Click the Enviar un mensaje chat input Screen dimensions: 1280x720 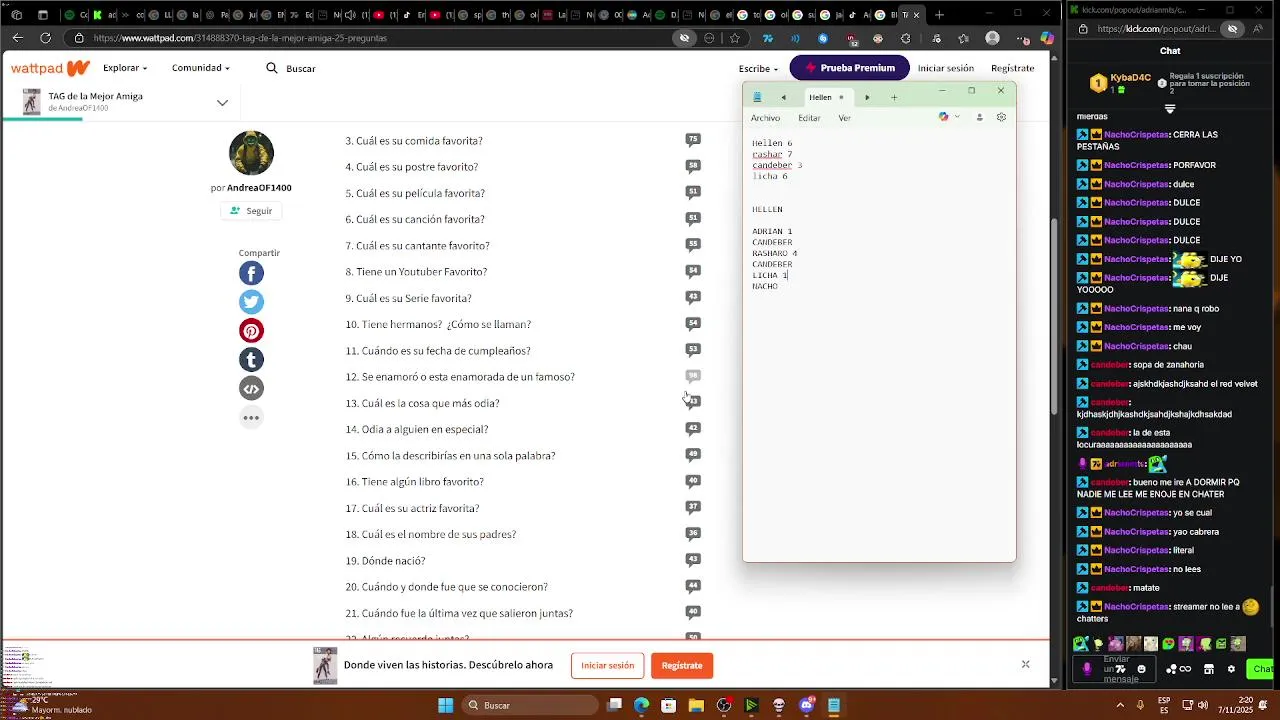(x=1116, y=669)
